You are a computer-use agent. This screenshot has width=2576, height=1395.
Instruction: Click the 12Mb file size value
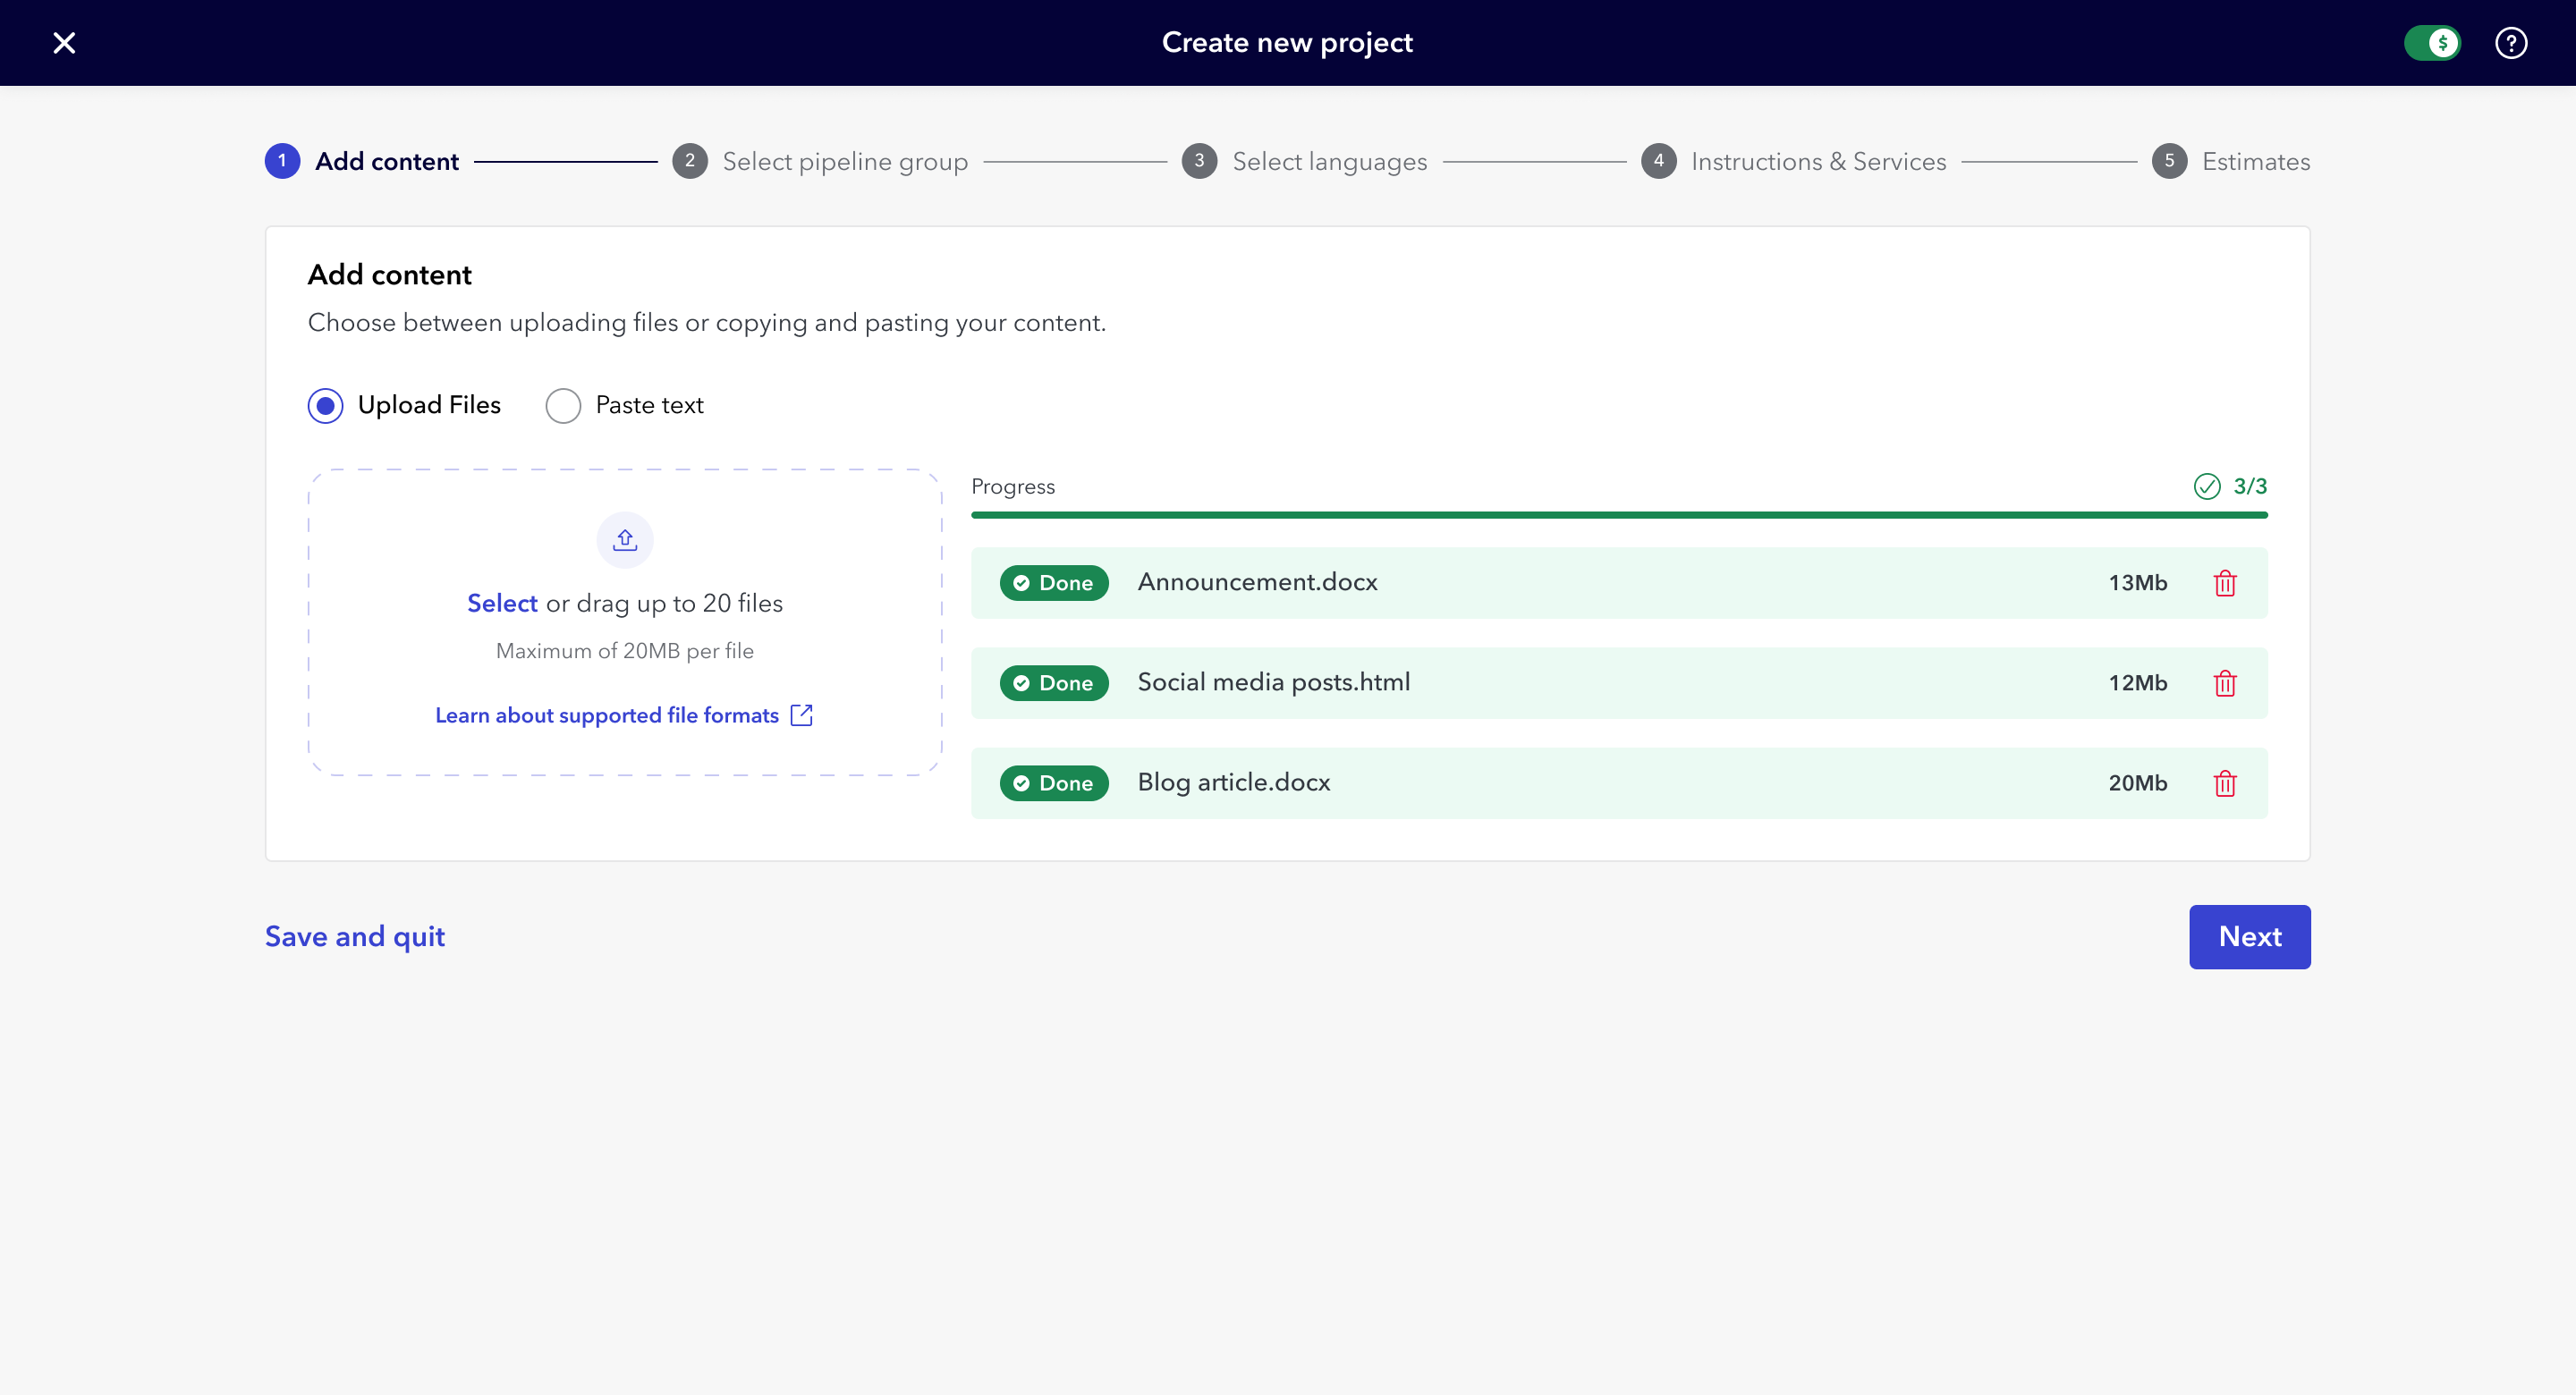tap(2137, 683)
